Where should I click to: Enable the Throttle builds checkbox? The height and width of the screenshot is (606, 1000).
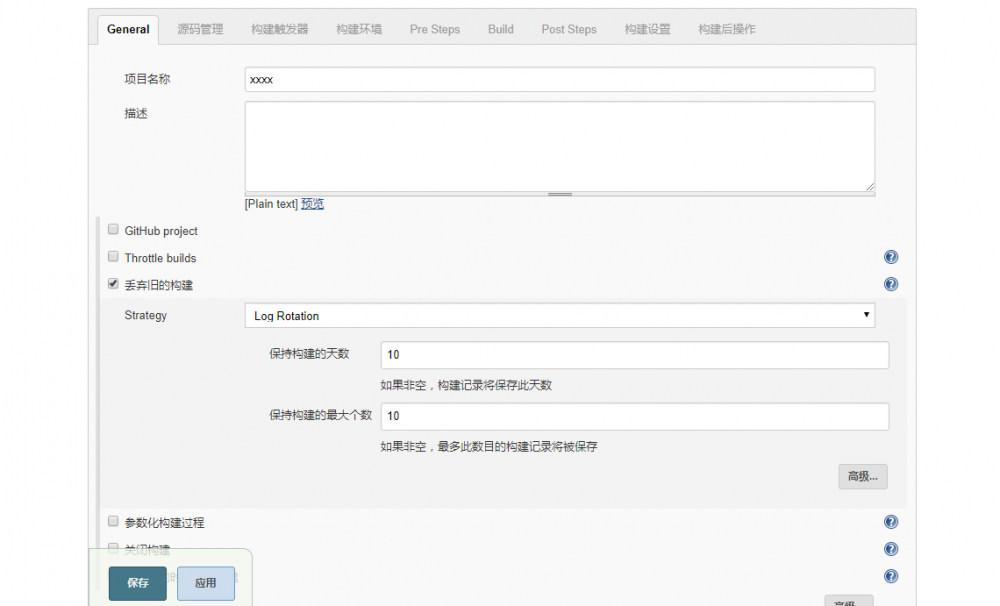[x=113, y=256]
